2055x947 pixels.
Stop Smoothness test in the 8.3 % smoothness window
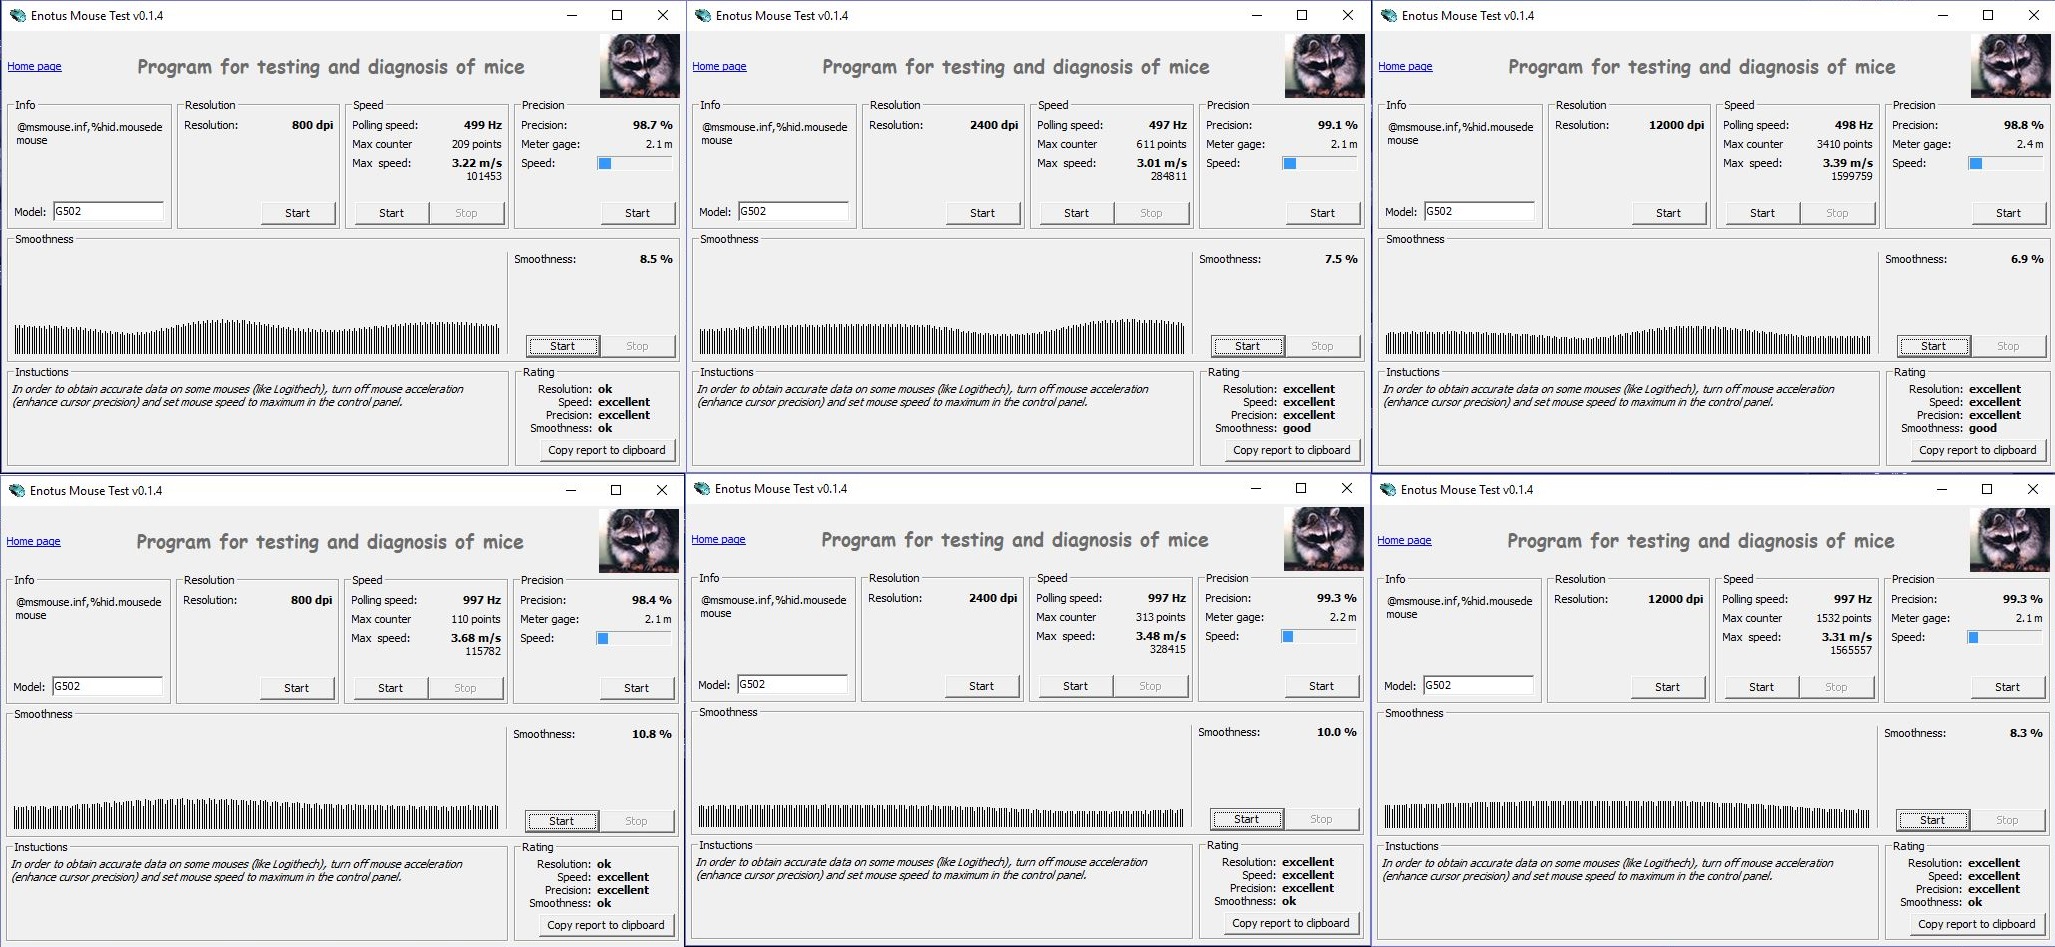[x=2007, y=820]
